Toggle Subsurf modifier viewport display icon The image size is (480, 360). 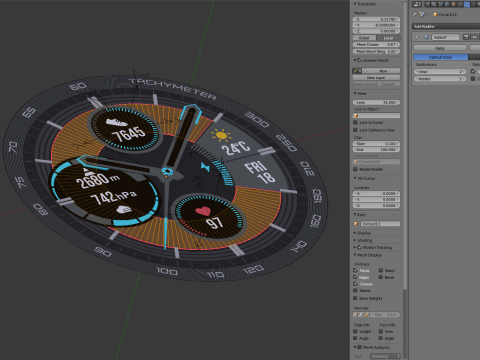[x=474, y=37]
